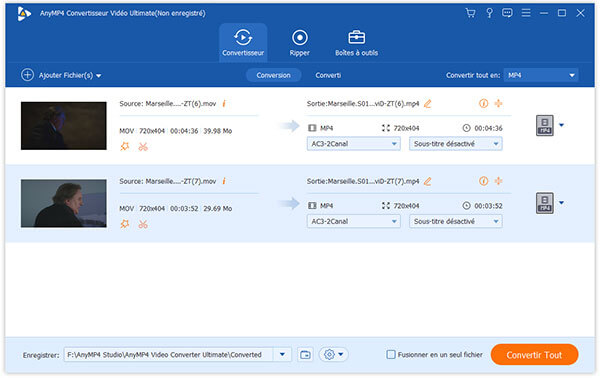600x378 pixels.
Task: Click Ajouter Fichier(s) button
Action: point(61,75)
